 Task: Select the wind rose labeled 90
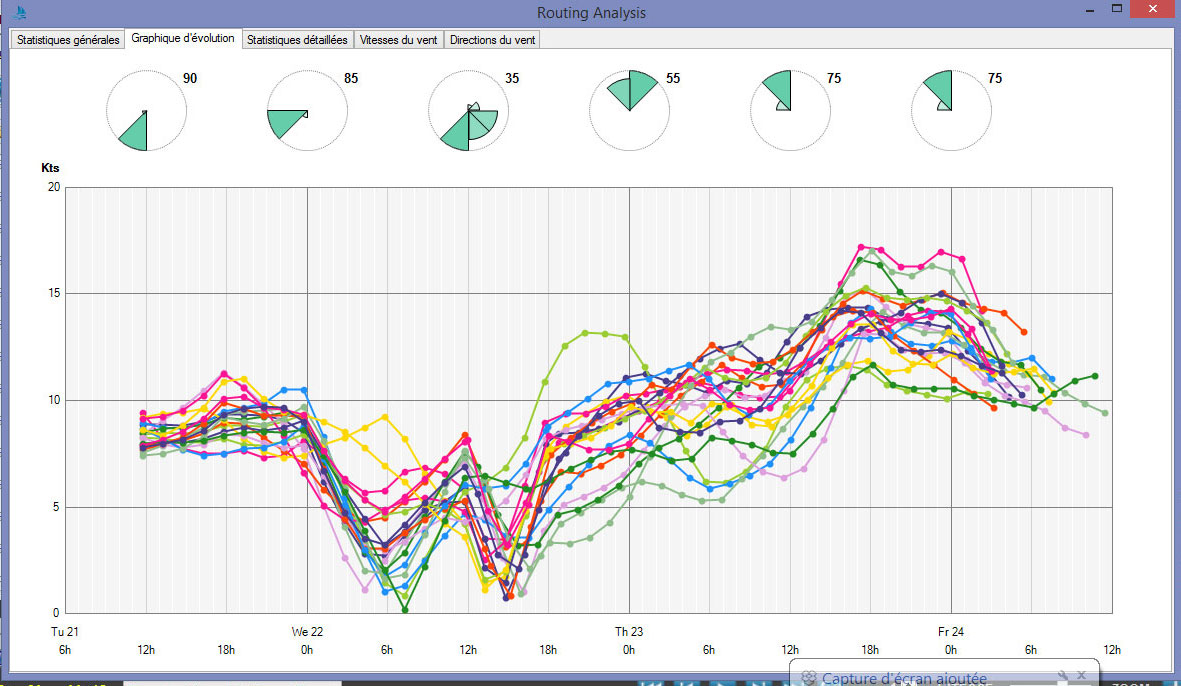(x=147, y=111)
